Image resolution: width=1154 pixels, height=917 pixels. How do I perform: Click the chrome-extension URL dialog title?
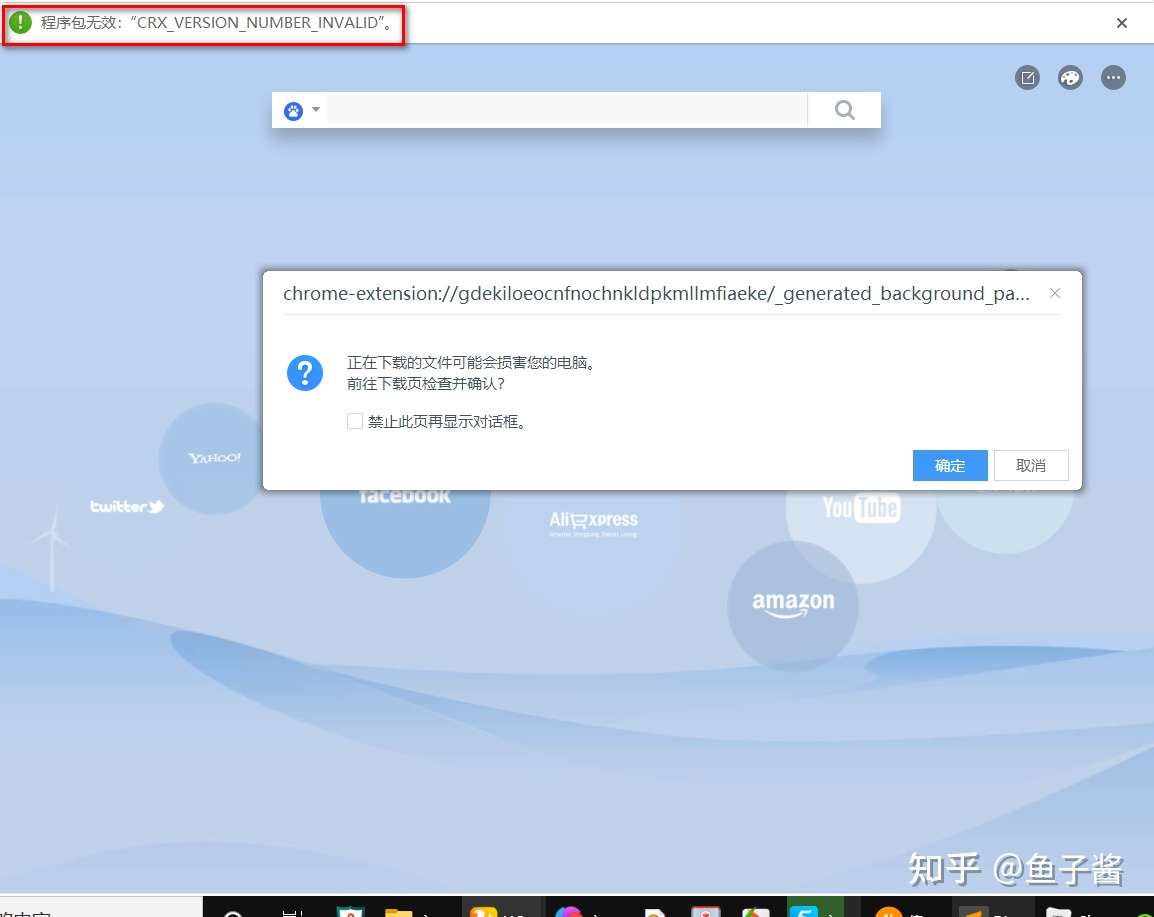point(656,294)
